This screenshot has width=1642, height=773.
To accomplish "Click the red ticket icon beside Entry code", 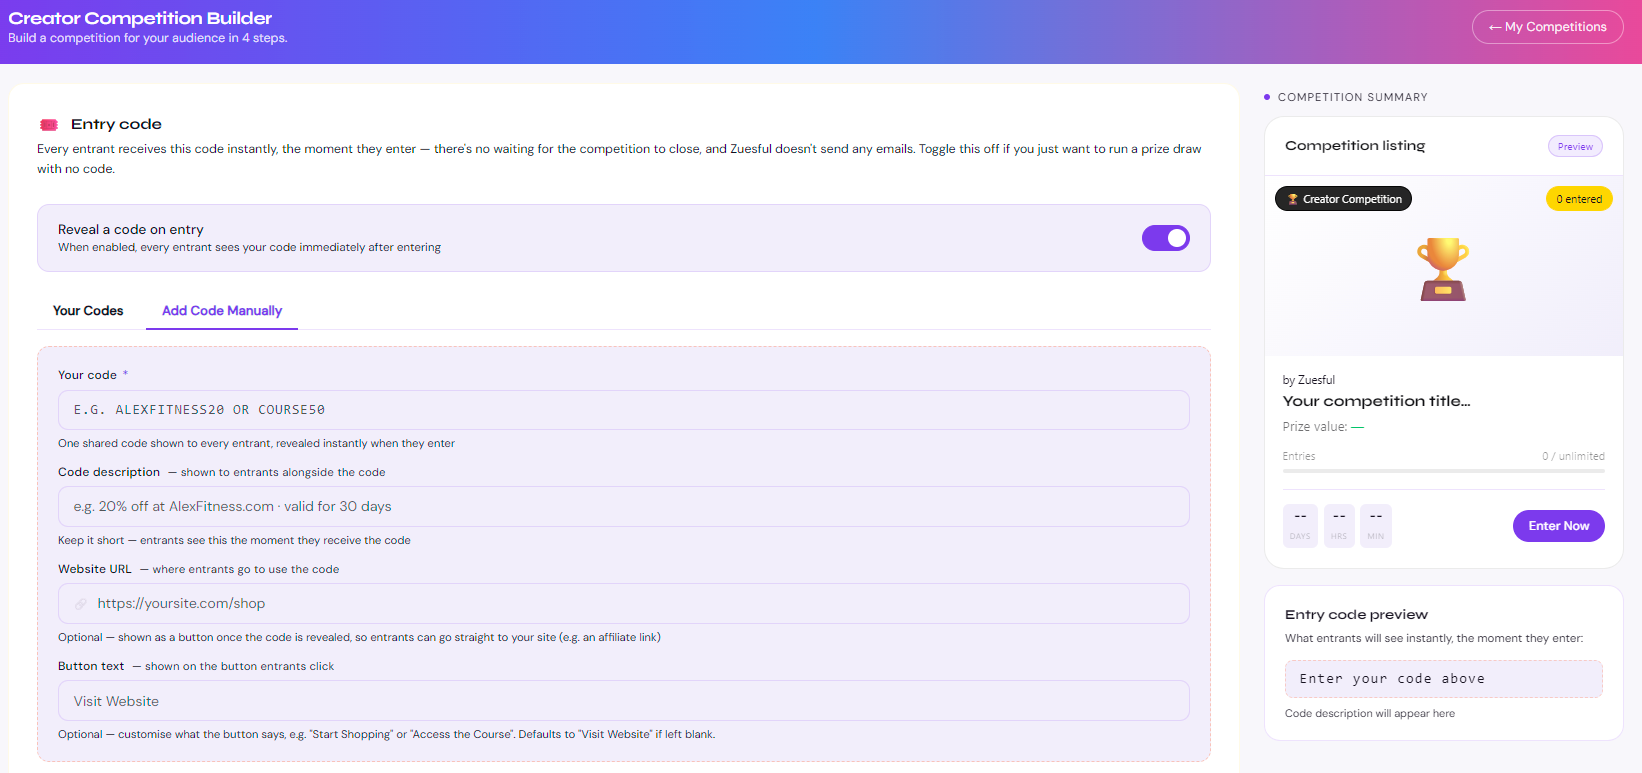I will [48, 125].
